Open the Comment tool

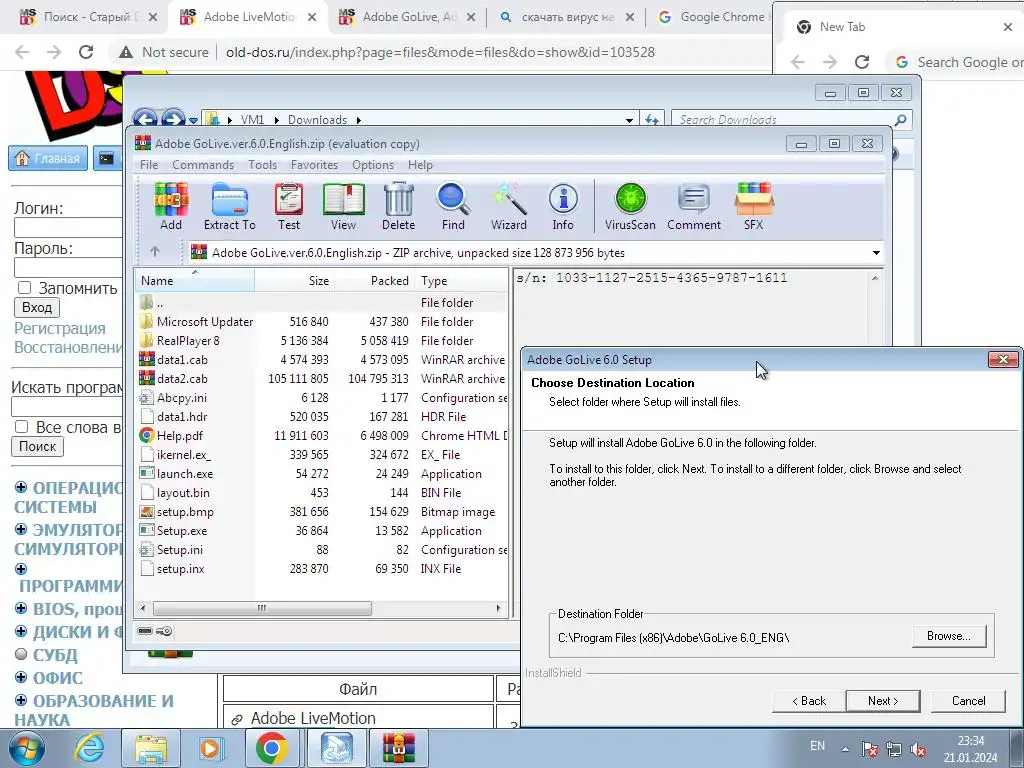[x=694, y=206]
